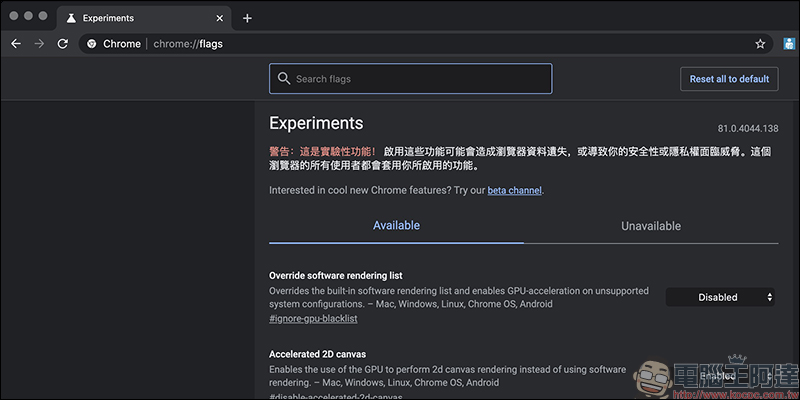Viewport: 800px width, 400px height.
Task: Click Reset all to default button
Action: click(x=729, y=79)
